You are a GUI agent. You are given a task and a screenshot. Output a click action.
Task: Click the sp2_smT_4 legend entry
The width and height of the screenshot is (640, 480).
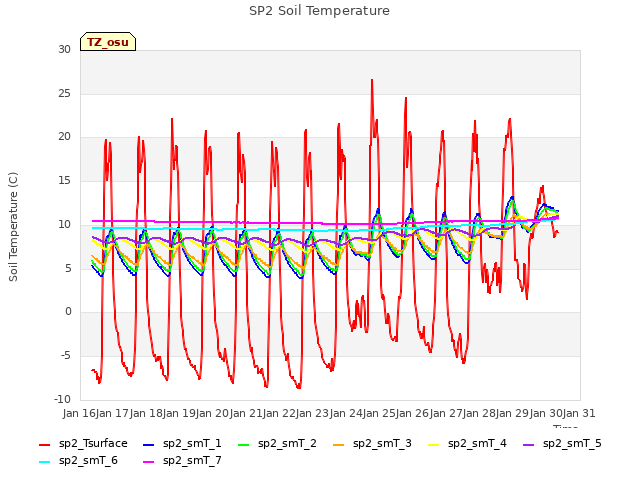(x=467, y=444)
